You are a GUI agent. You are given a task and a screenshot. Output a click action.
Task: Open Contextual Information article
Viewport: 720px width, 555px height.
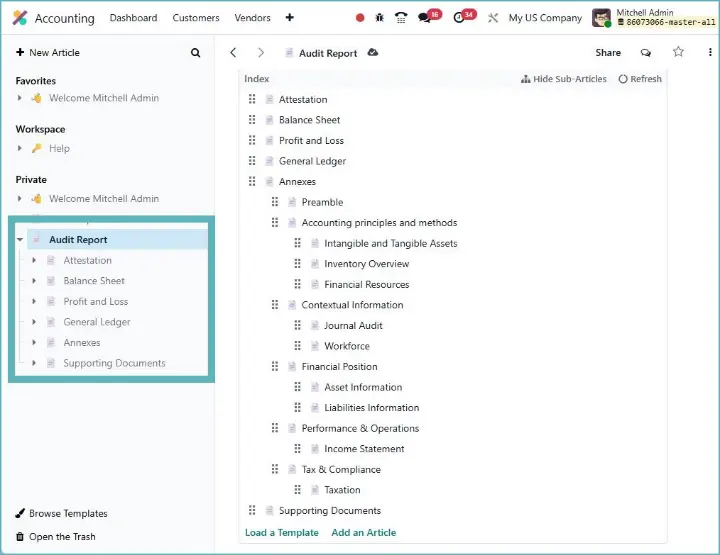(x=352, y=305)
